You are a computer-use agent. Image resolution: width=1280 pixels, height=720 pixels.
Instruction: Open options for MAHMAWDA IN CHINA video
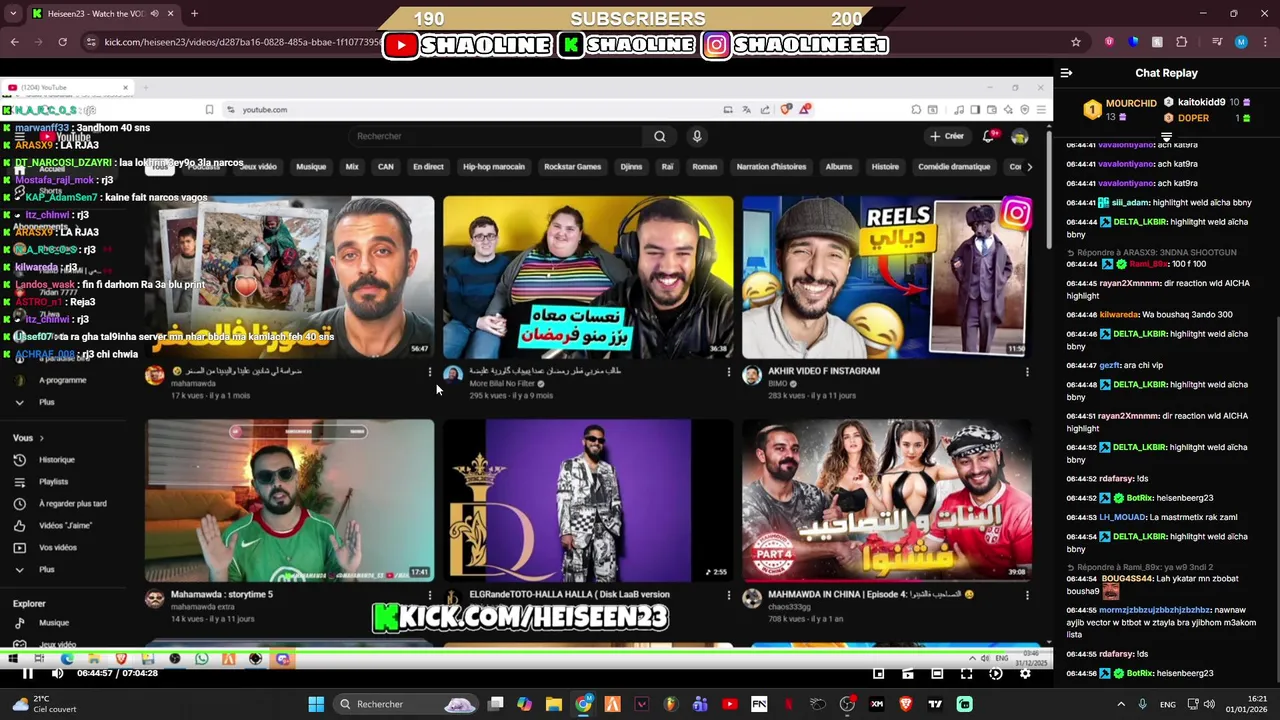1027,595
